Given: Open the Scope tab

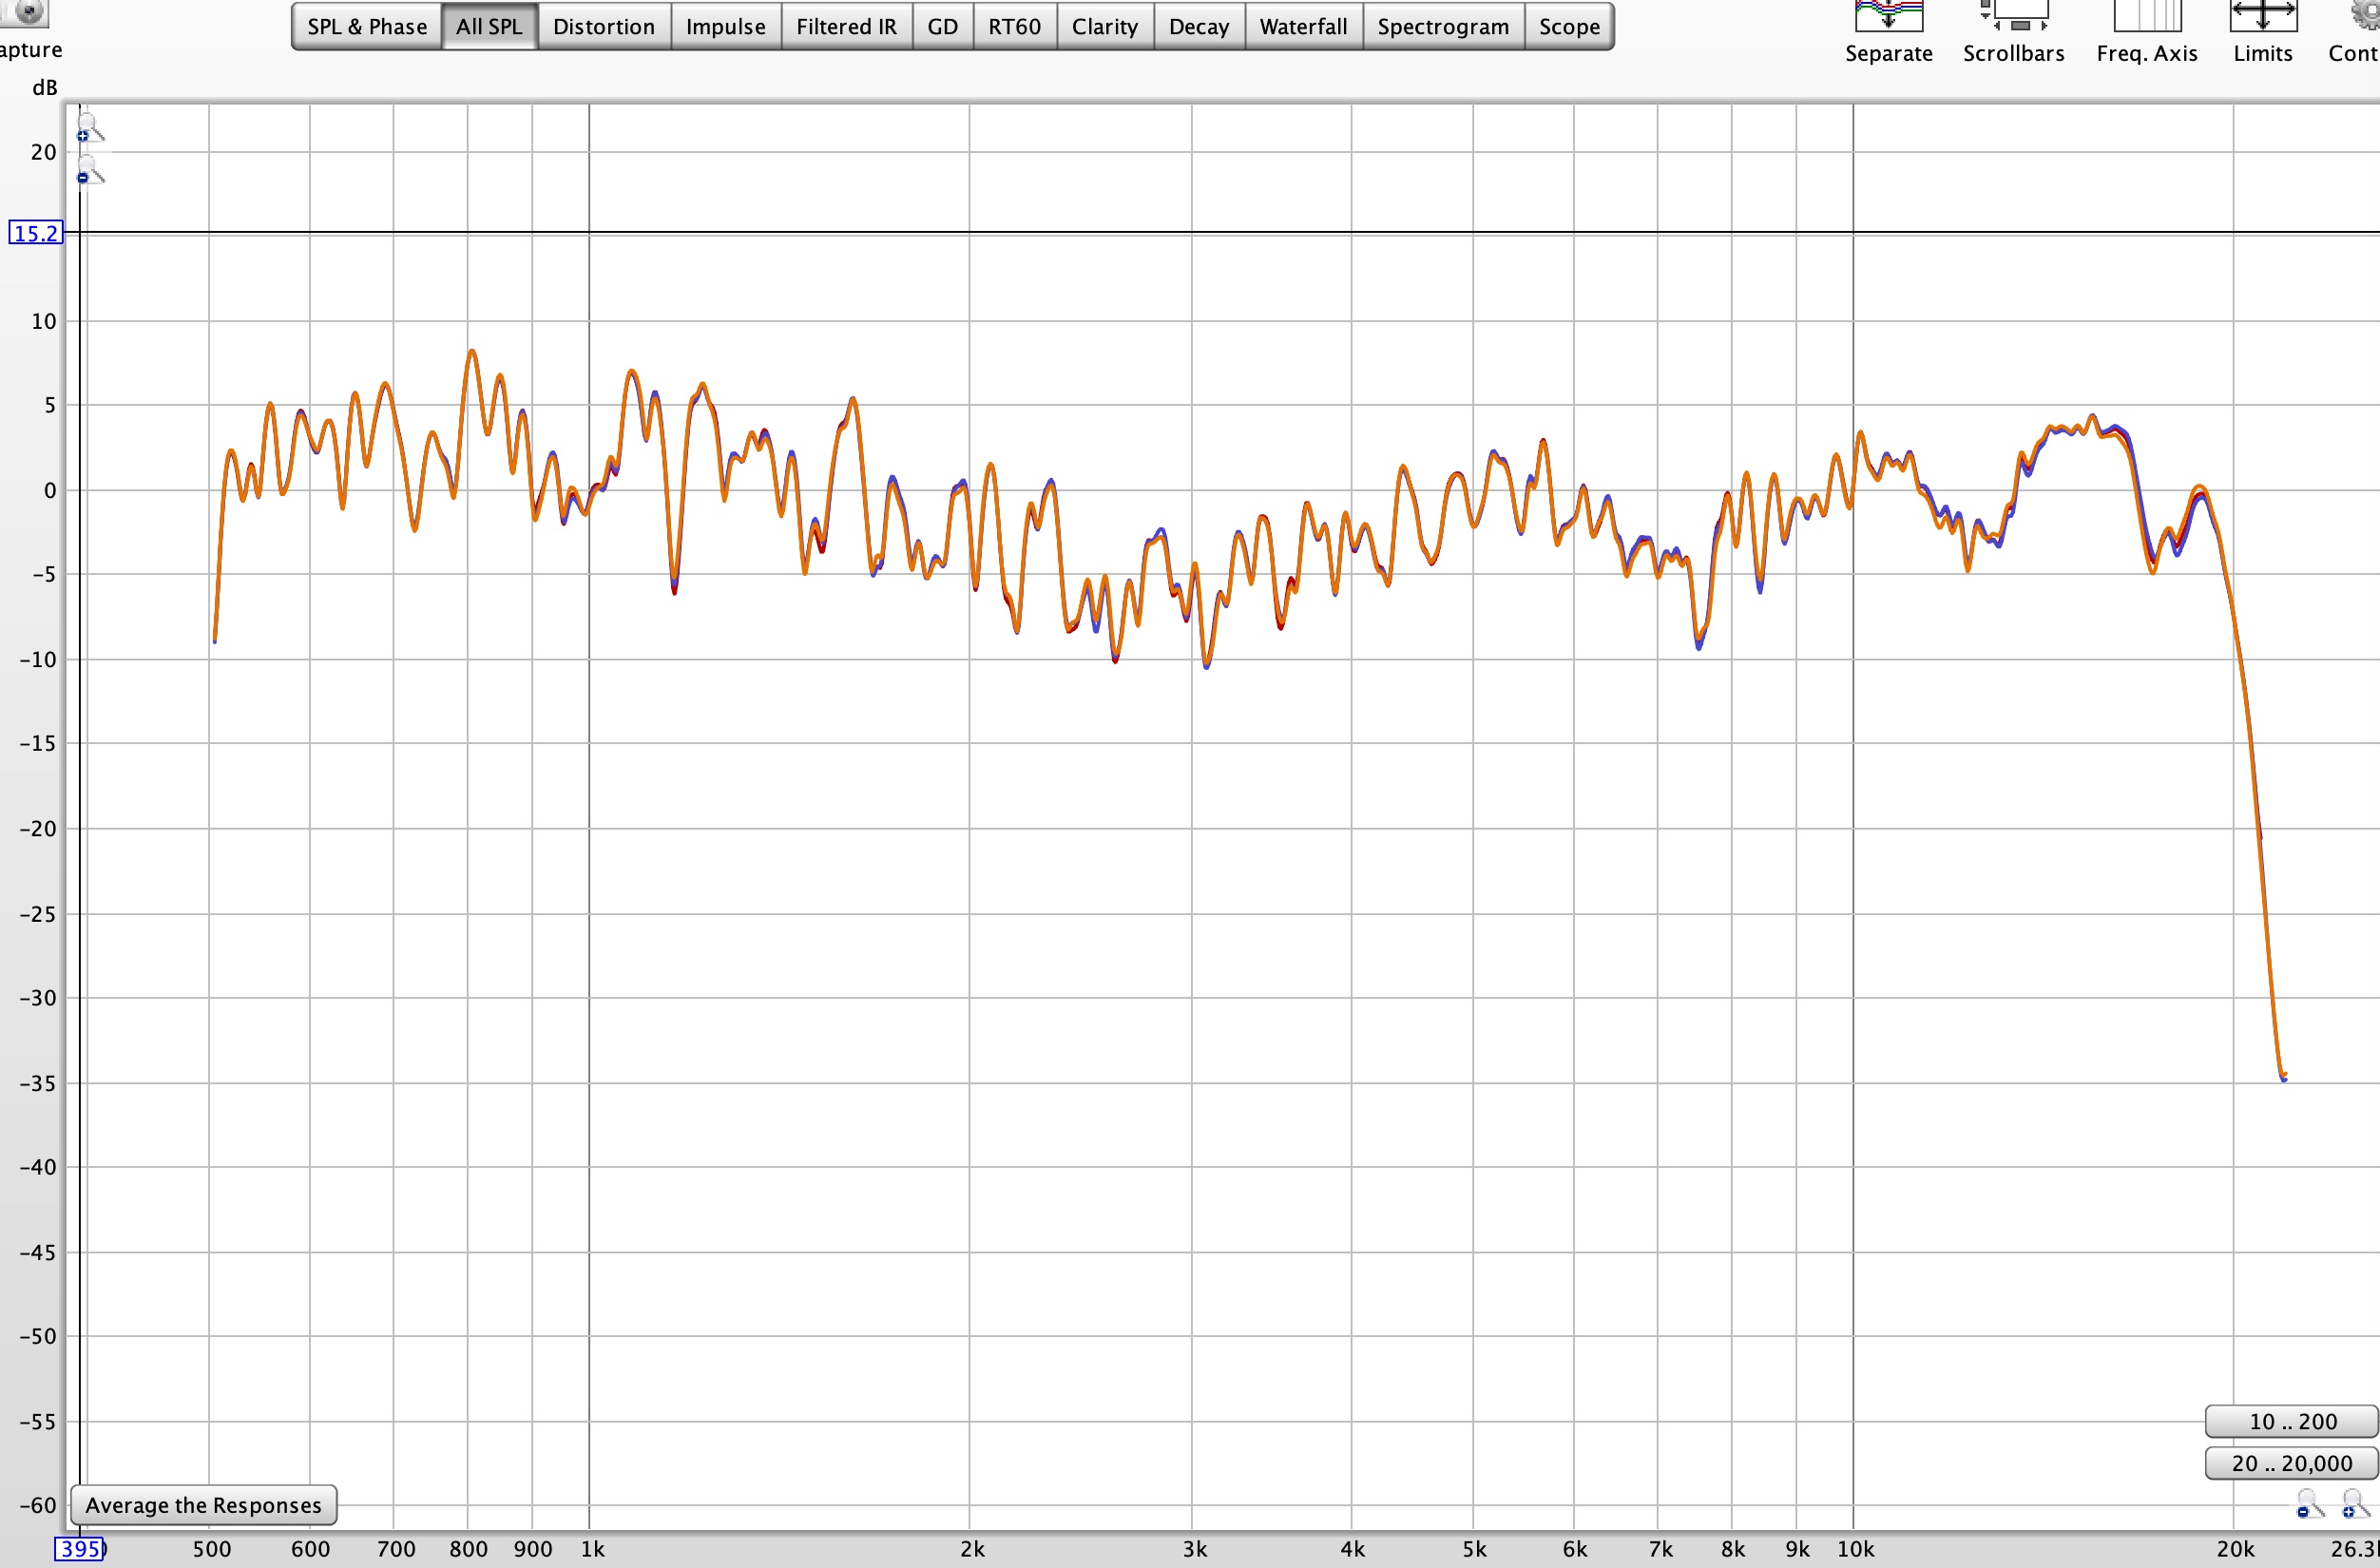Looking at the screenshot, I should click(1569, 27).
